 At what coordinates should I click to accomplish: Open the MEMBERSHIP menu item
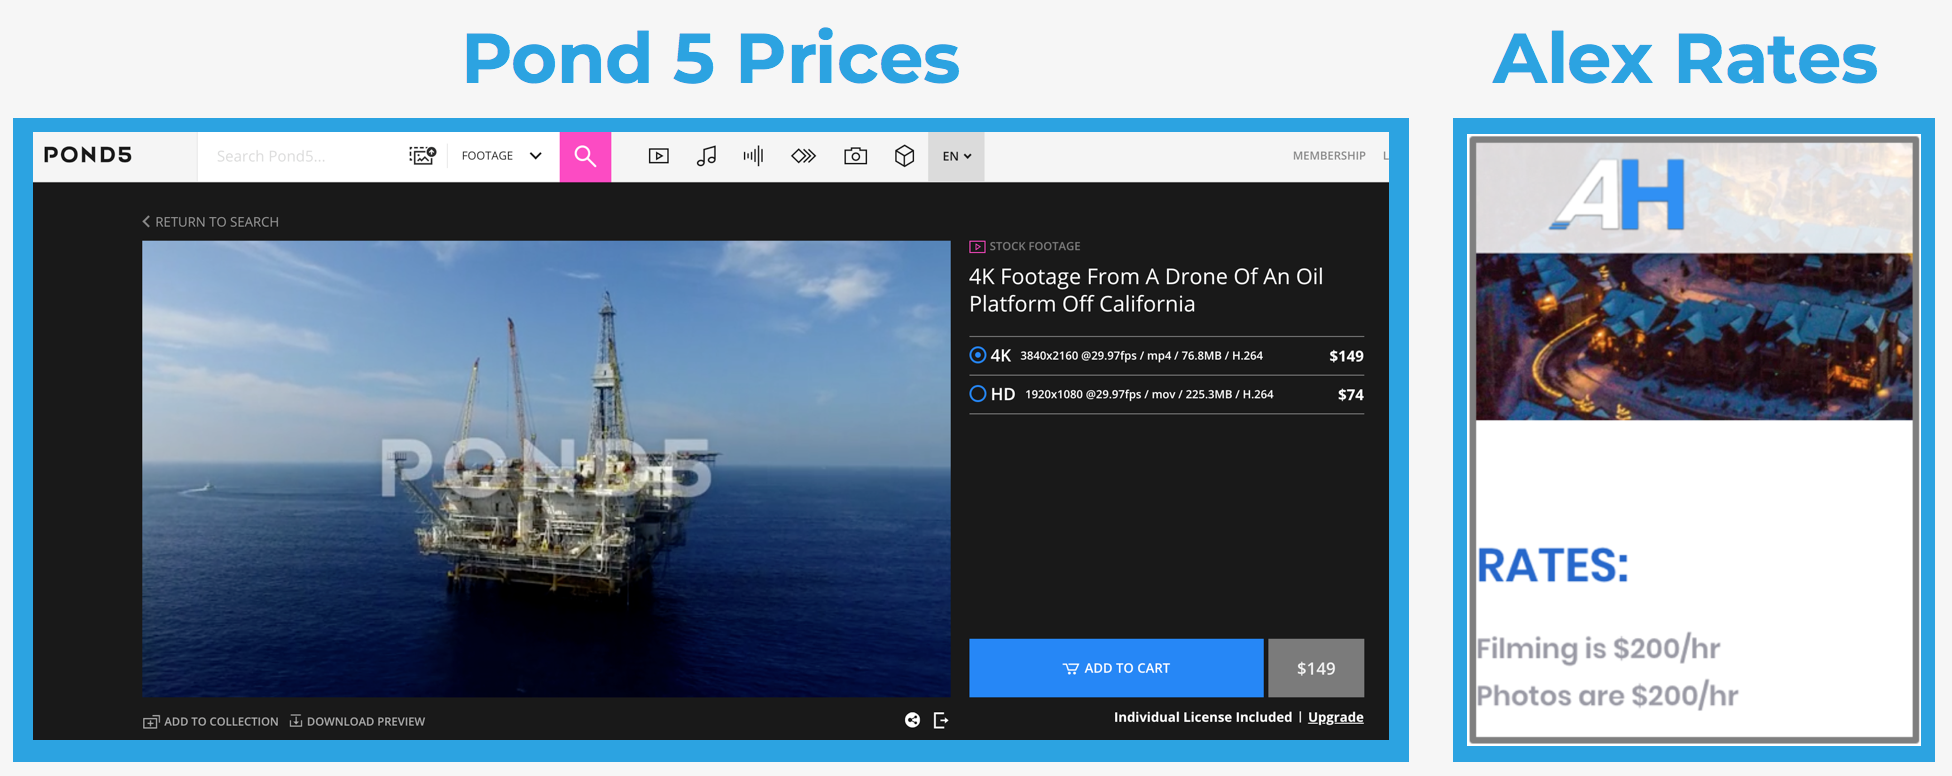click(1329, 156)
